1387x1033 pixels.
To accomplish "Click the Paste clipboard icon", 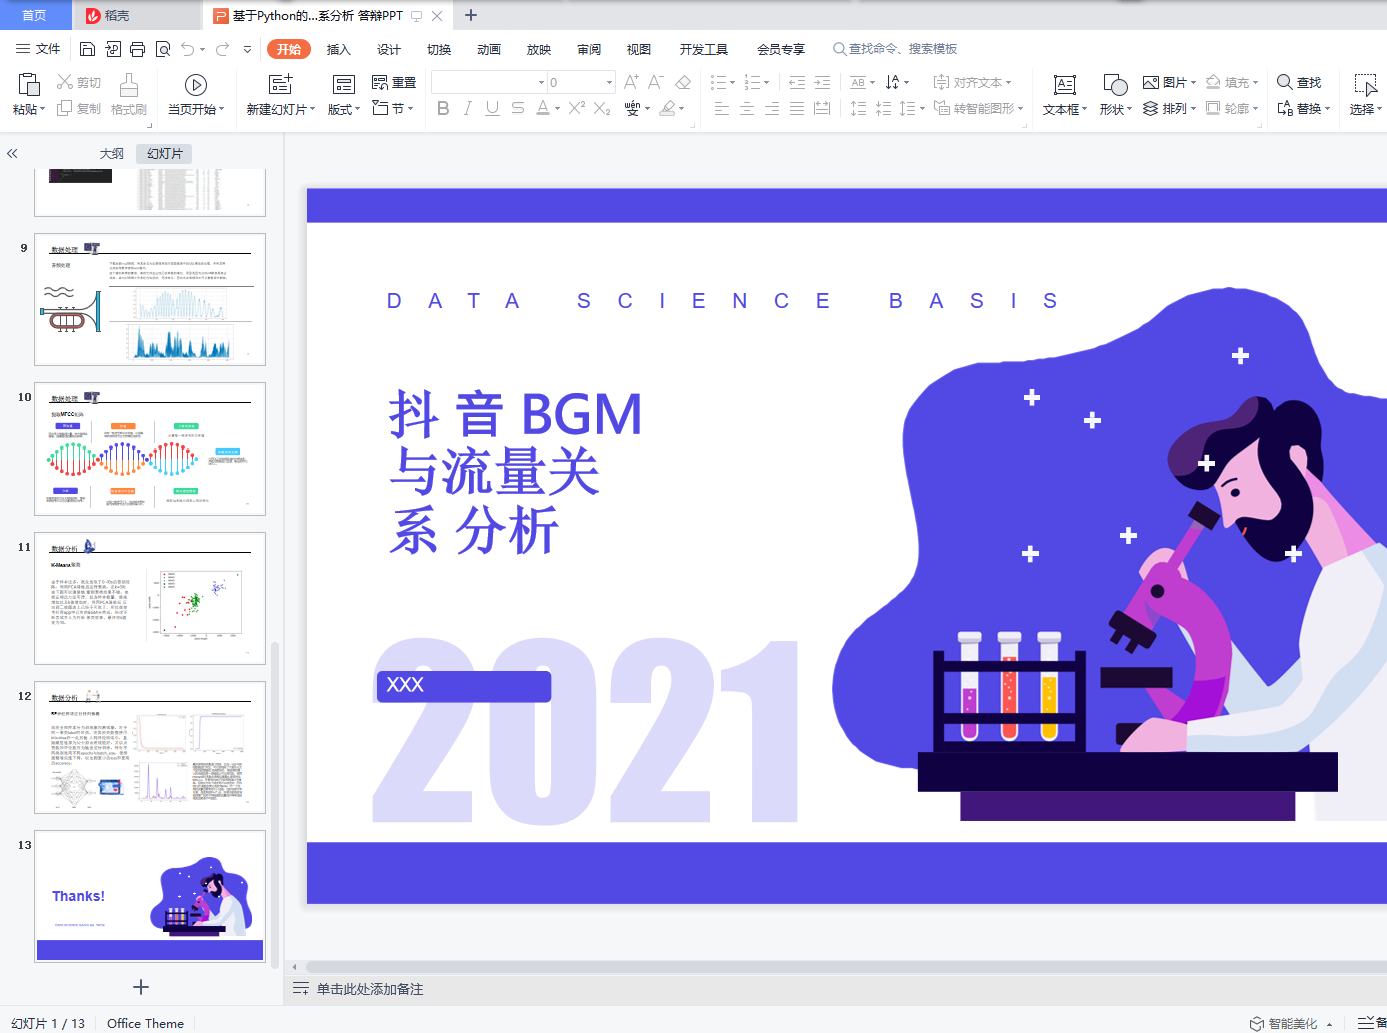I will click(x=29, y=84).
